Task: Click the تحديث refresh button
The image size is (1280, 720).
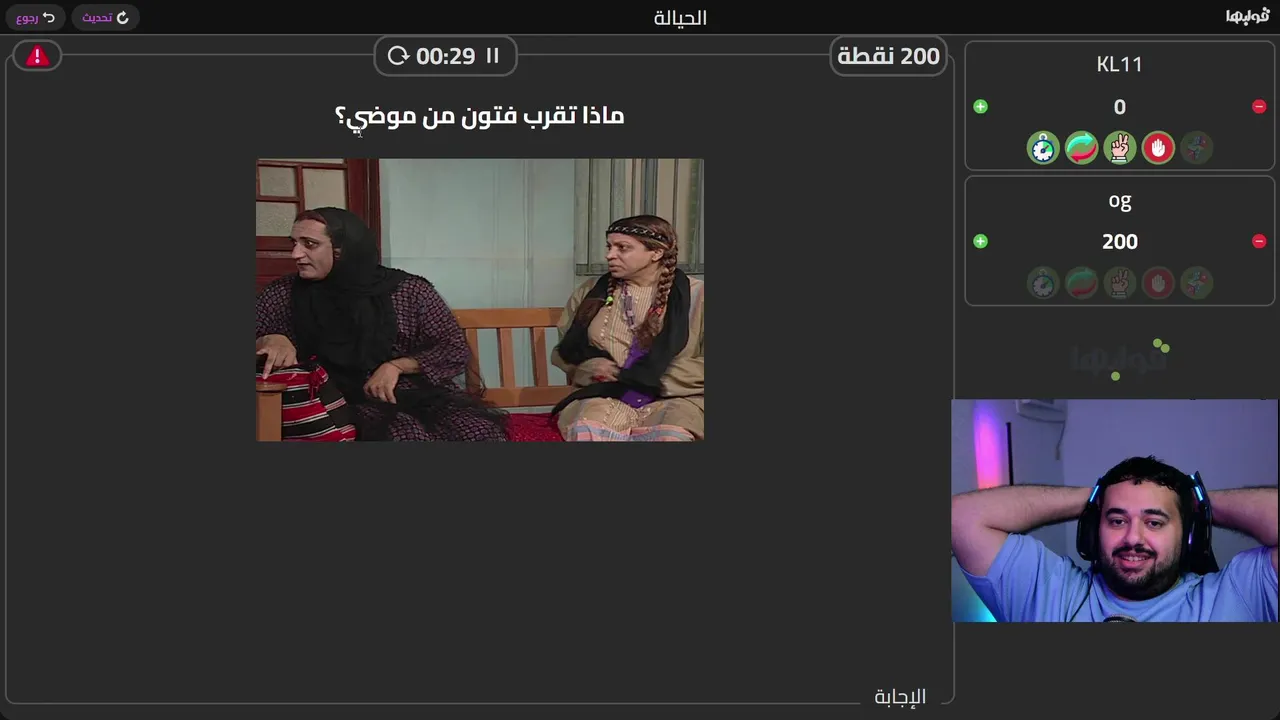Action: coord(105,17)
